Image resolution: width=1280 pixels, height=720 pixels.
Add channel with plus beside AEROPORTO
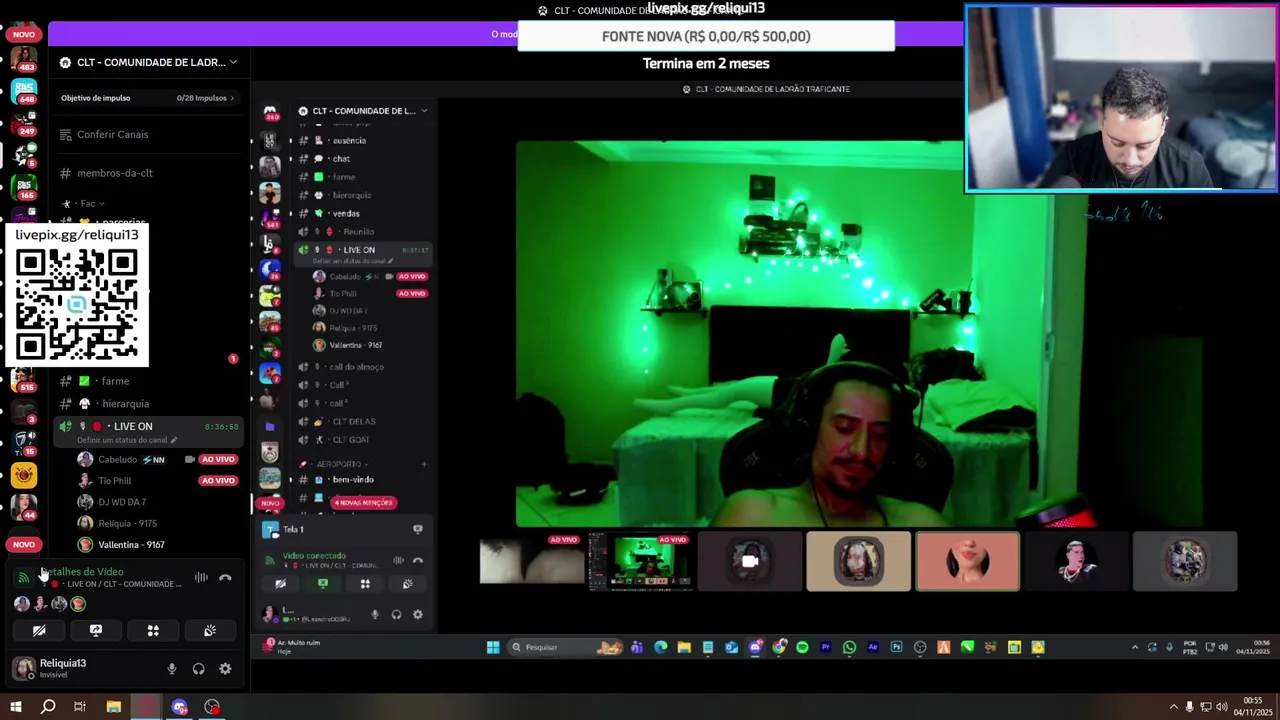click(x=423, y=464)
